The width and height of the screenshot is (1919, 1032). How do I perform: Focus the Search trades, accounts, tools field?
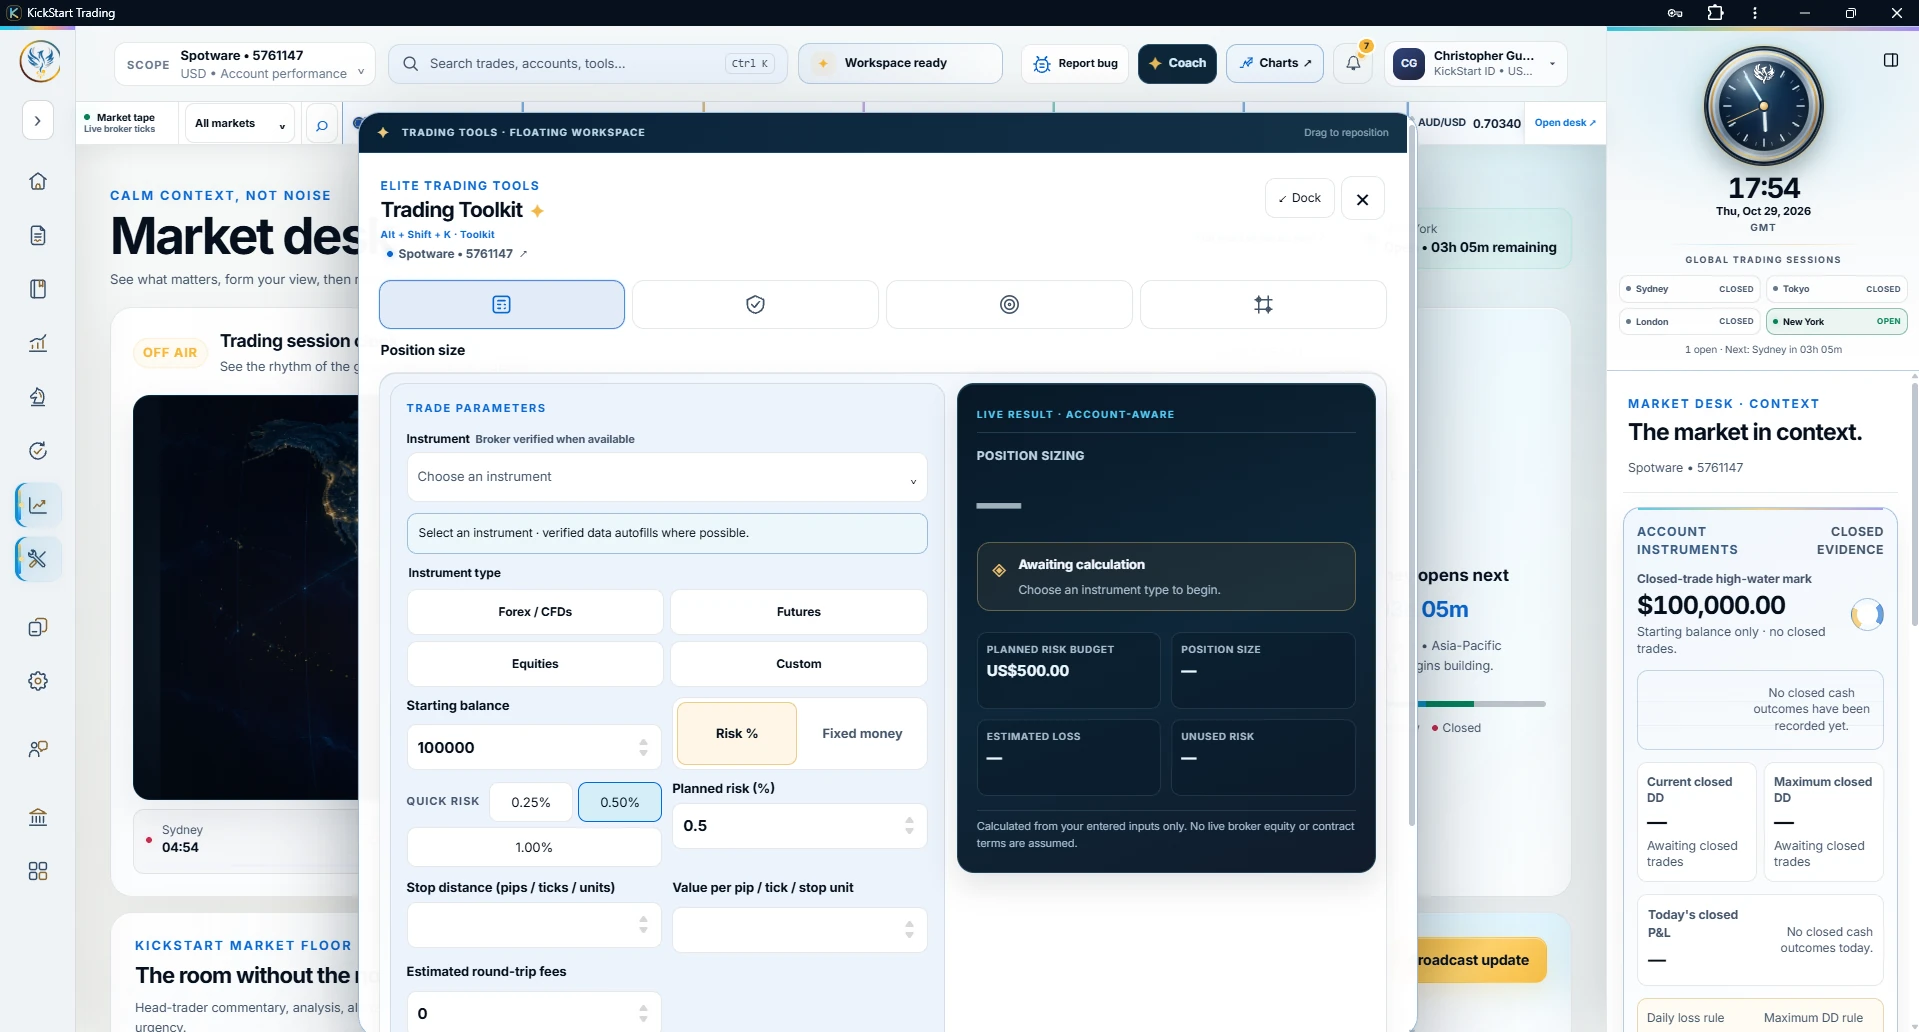click(587, 63)
